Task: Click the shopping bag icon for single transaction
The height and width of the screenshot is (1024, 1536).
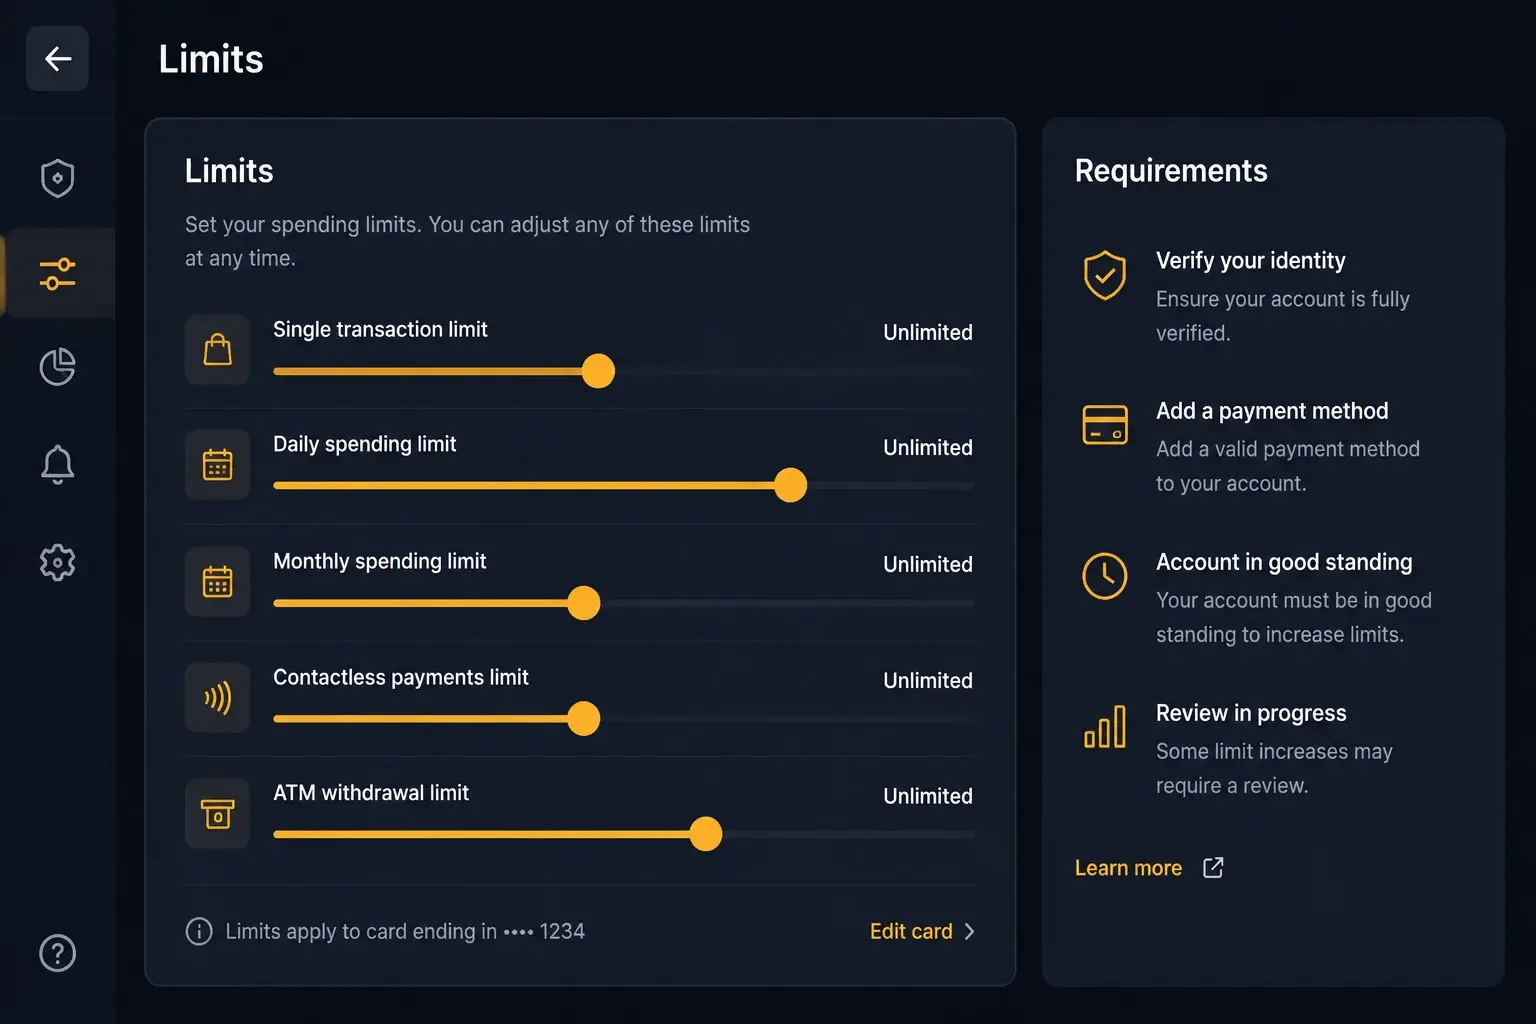Action: [x=217, y=349]
